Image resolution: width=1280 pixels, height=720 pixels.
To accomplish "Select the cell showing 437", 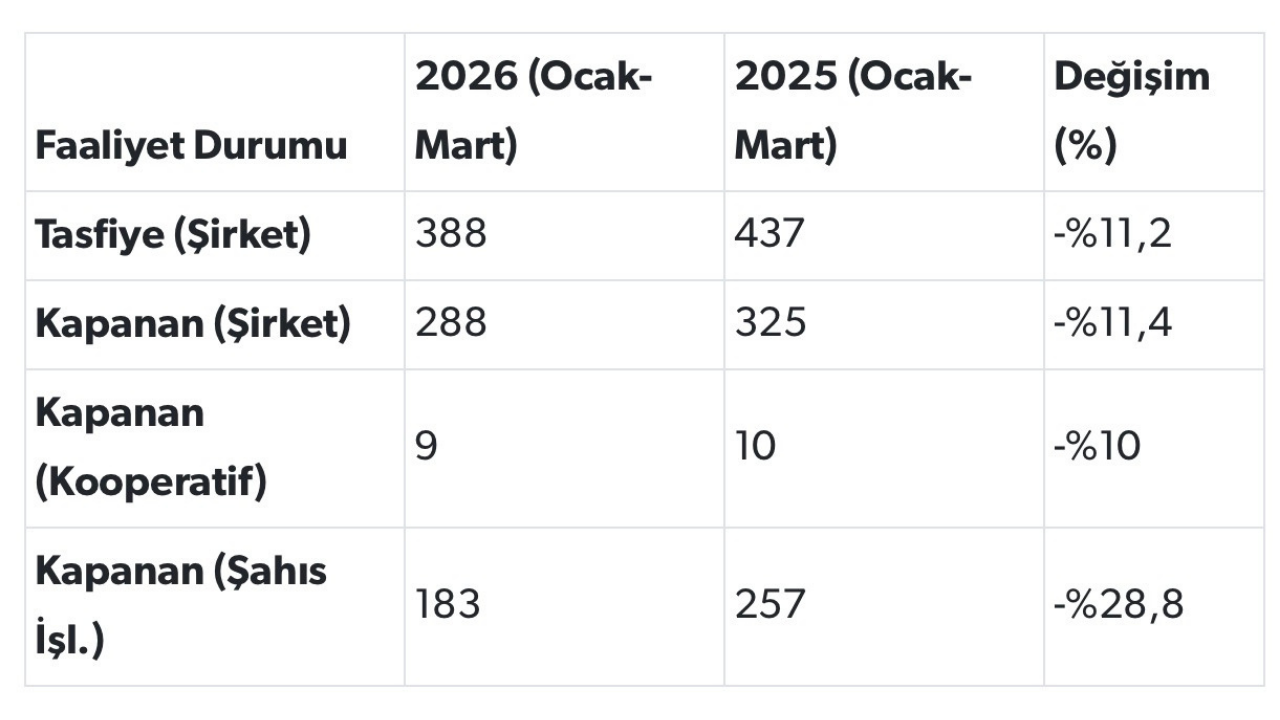I will tap(769, 235).
